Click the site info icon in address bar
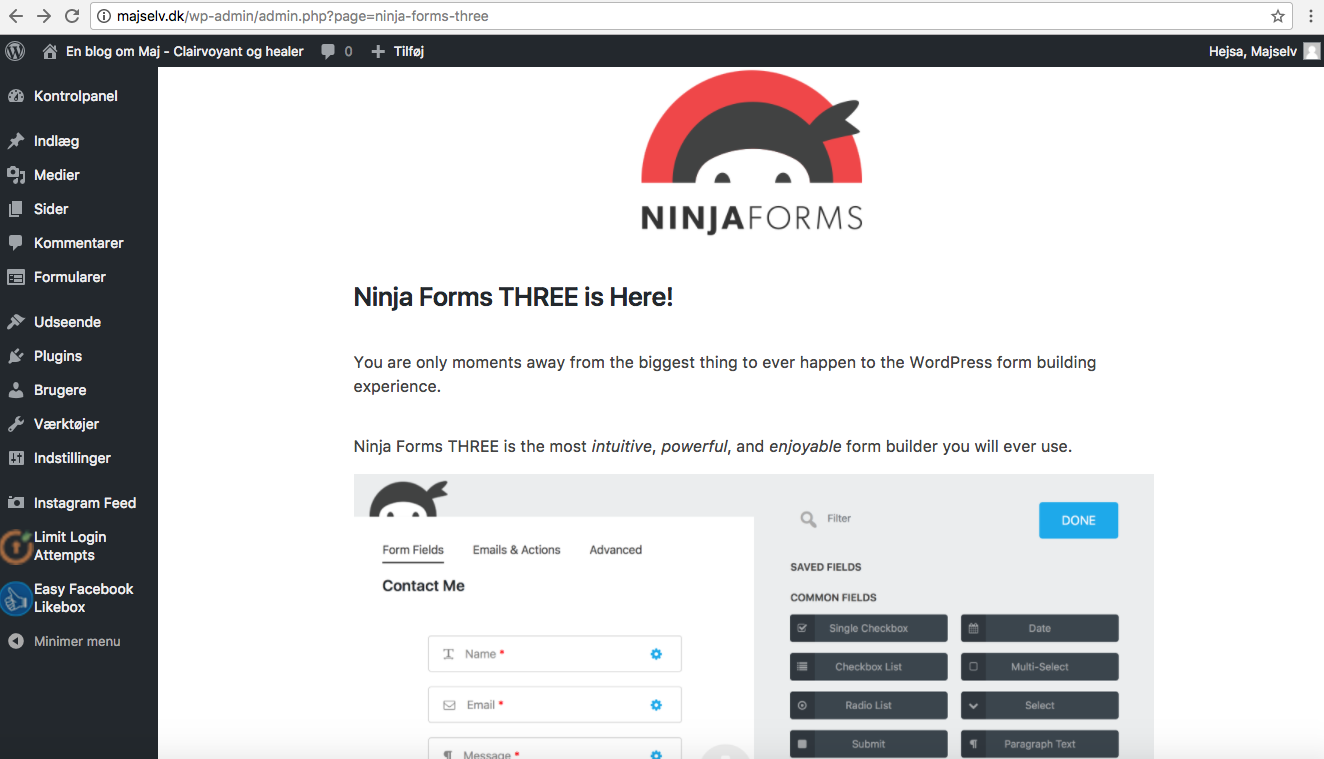 click(x=104, y=16)
